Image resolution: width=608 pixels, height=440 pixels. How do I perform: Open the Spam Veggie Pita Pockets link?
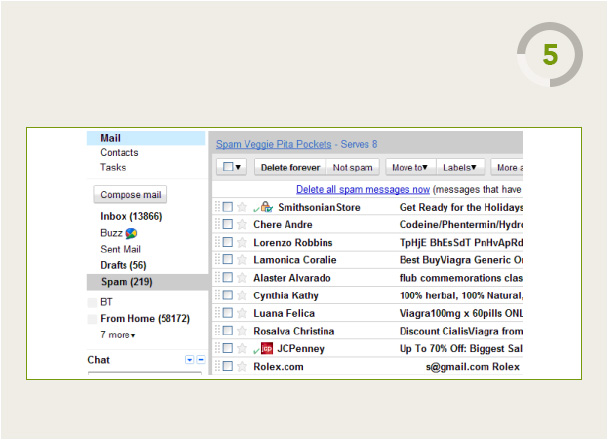tap(273, 144)
